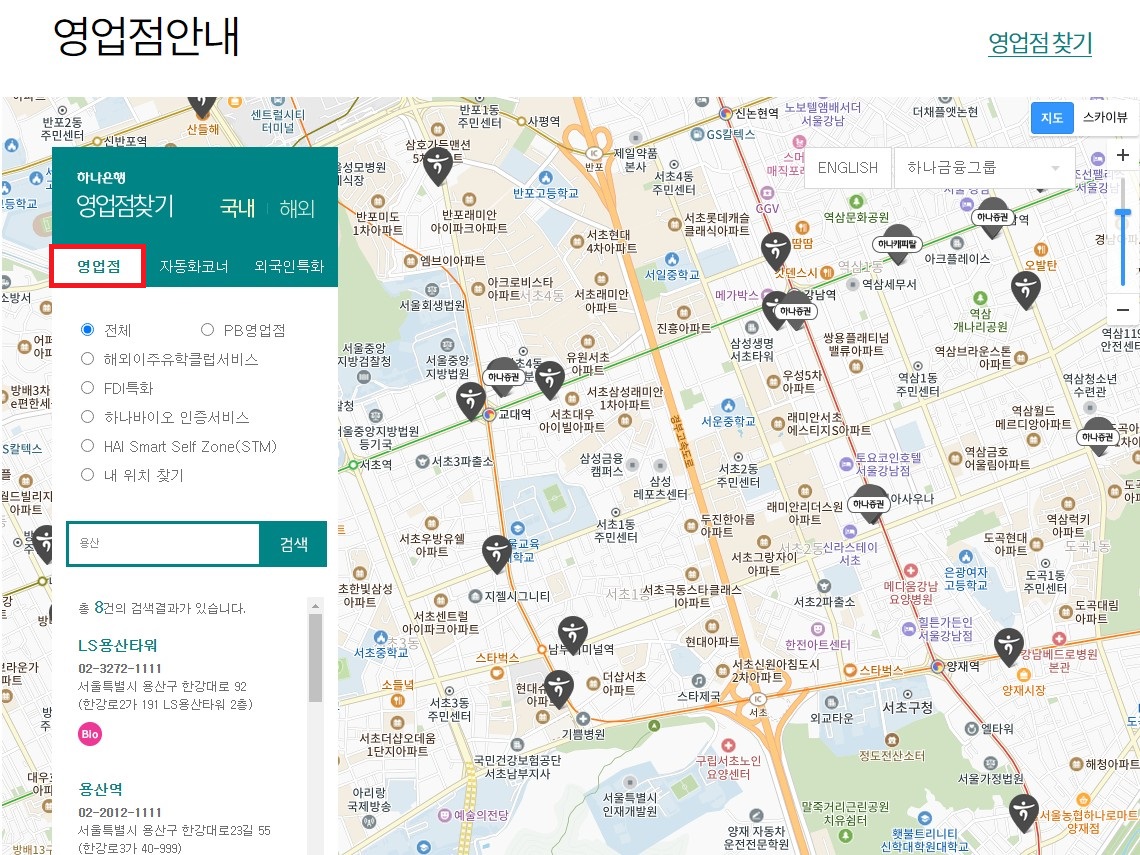Image resolution: width=1140 pixels, height=855 pixels.
Task: Select 하나바이오 인증서비스 option
Action: [x=87, y=417]
